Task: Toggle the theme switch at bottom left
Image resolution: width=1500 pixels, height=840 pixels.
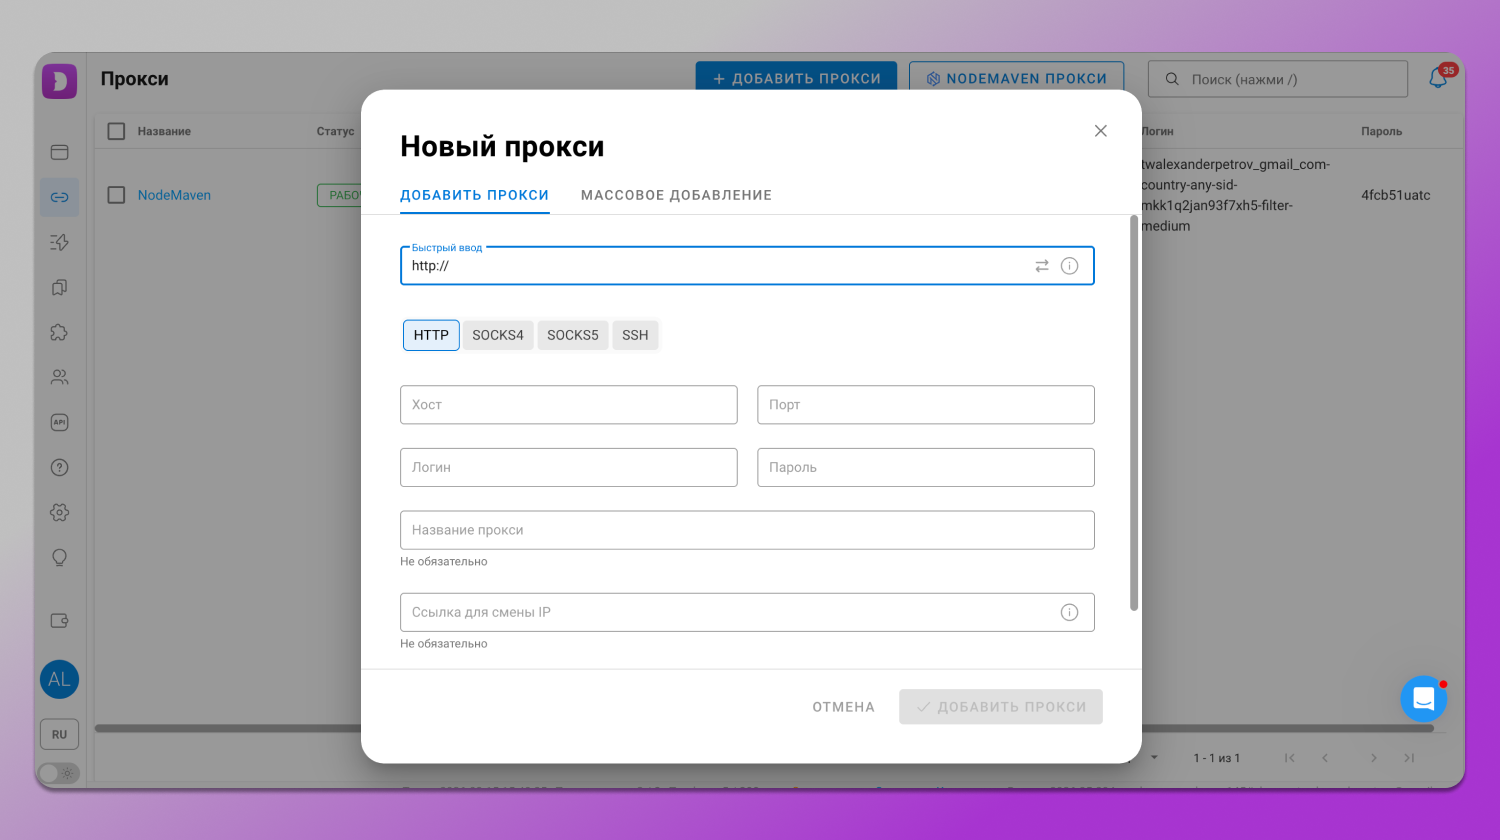Action: coord(58,773)
